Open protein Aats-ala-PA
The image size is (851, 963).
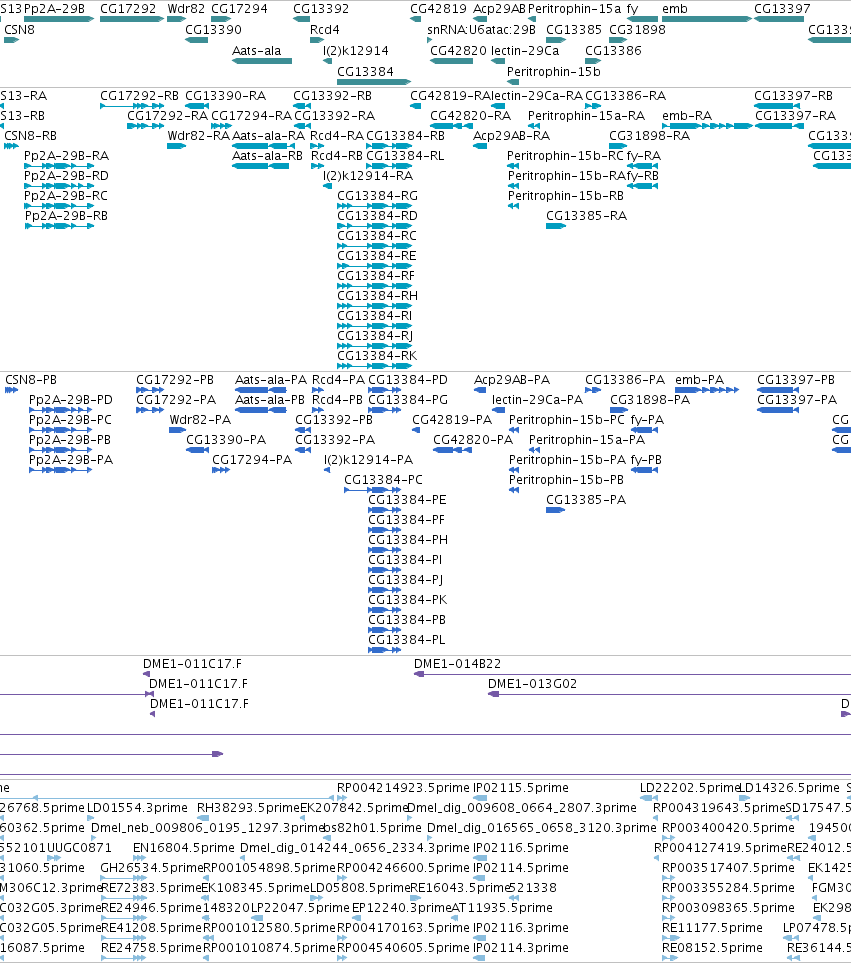[x=270, y=380]
